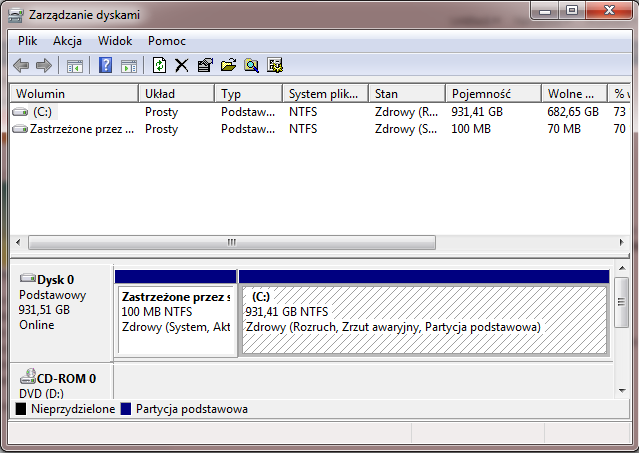639x453 pixels.
Task: Toggle the console tree pane icon
Action: coord(75,66)
